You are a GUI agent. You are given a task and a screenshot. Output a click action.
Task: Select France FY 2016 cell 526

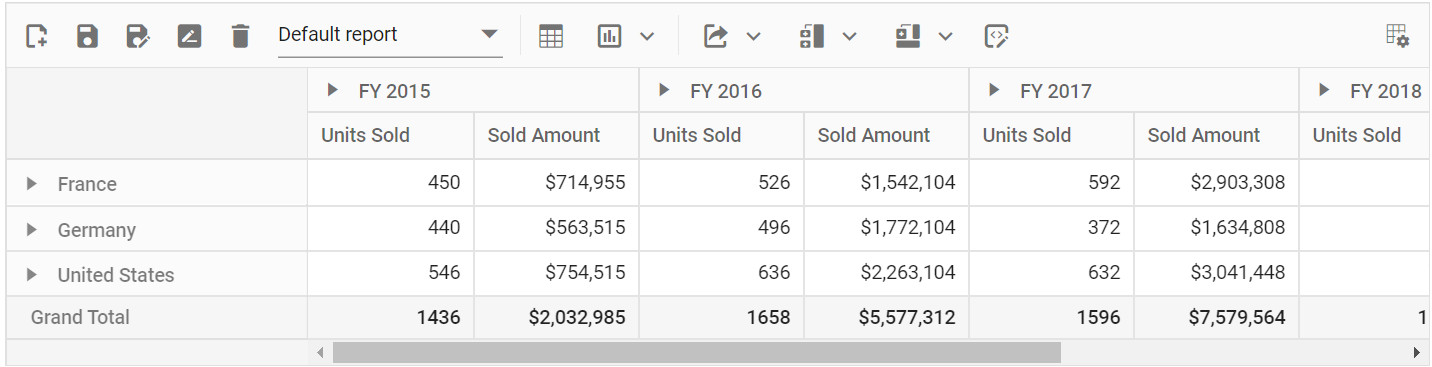point(721,183)
